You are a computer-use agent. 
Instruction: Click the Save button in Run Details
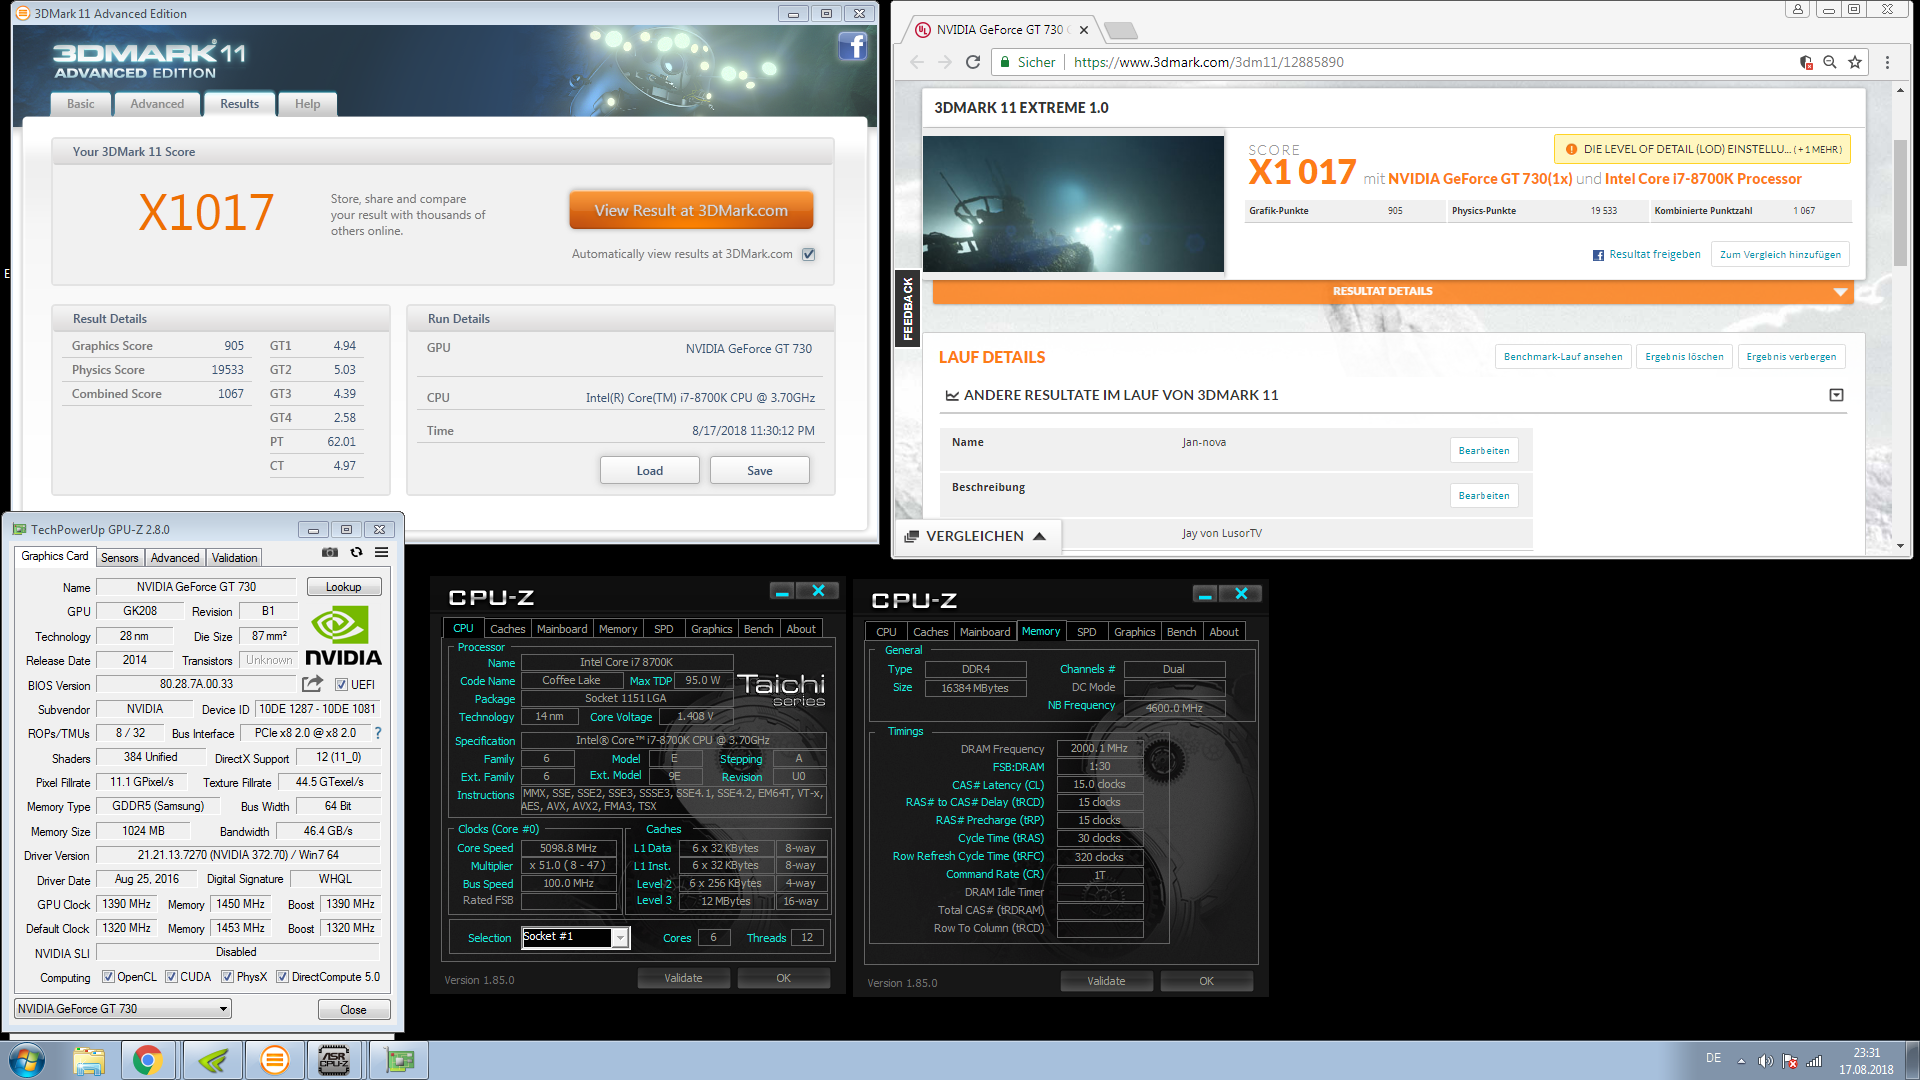[760, 471]
